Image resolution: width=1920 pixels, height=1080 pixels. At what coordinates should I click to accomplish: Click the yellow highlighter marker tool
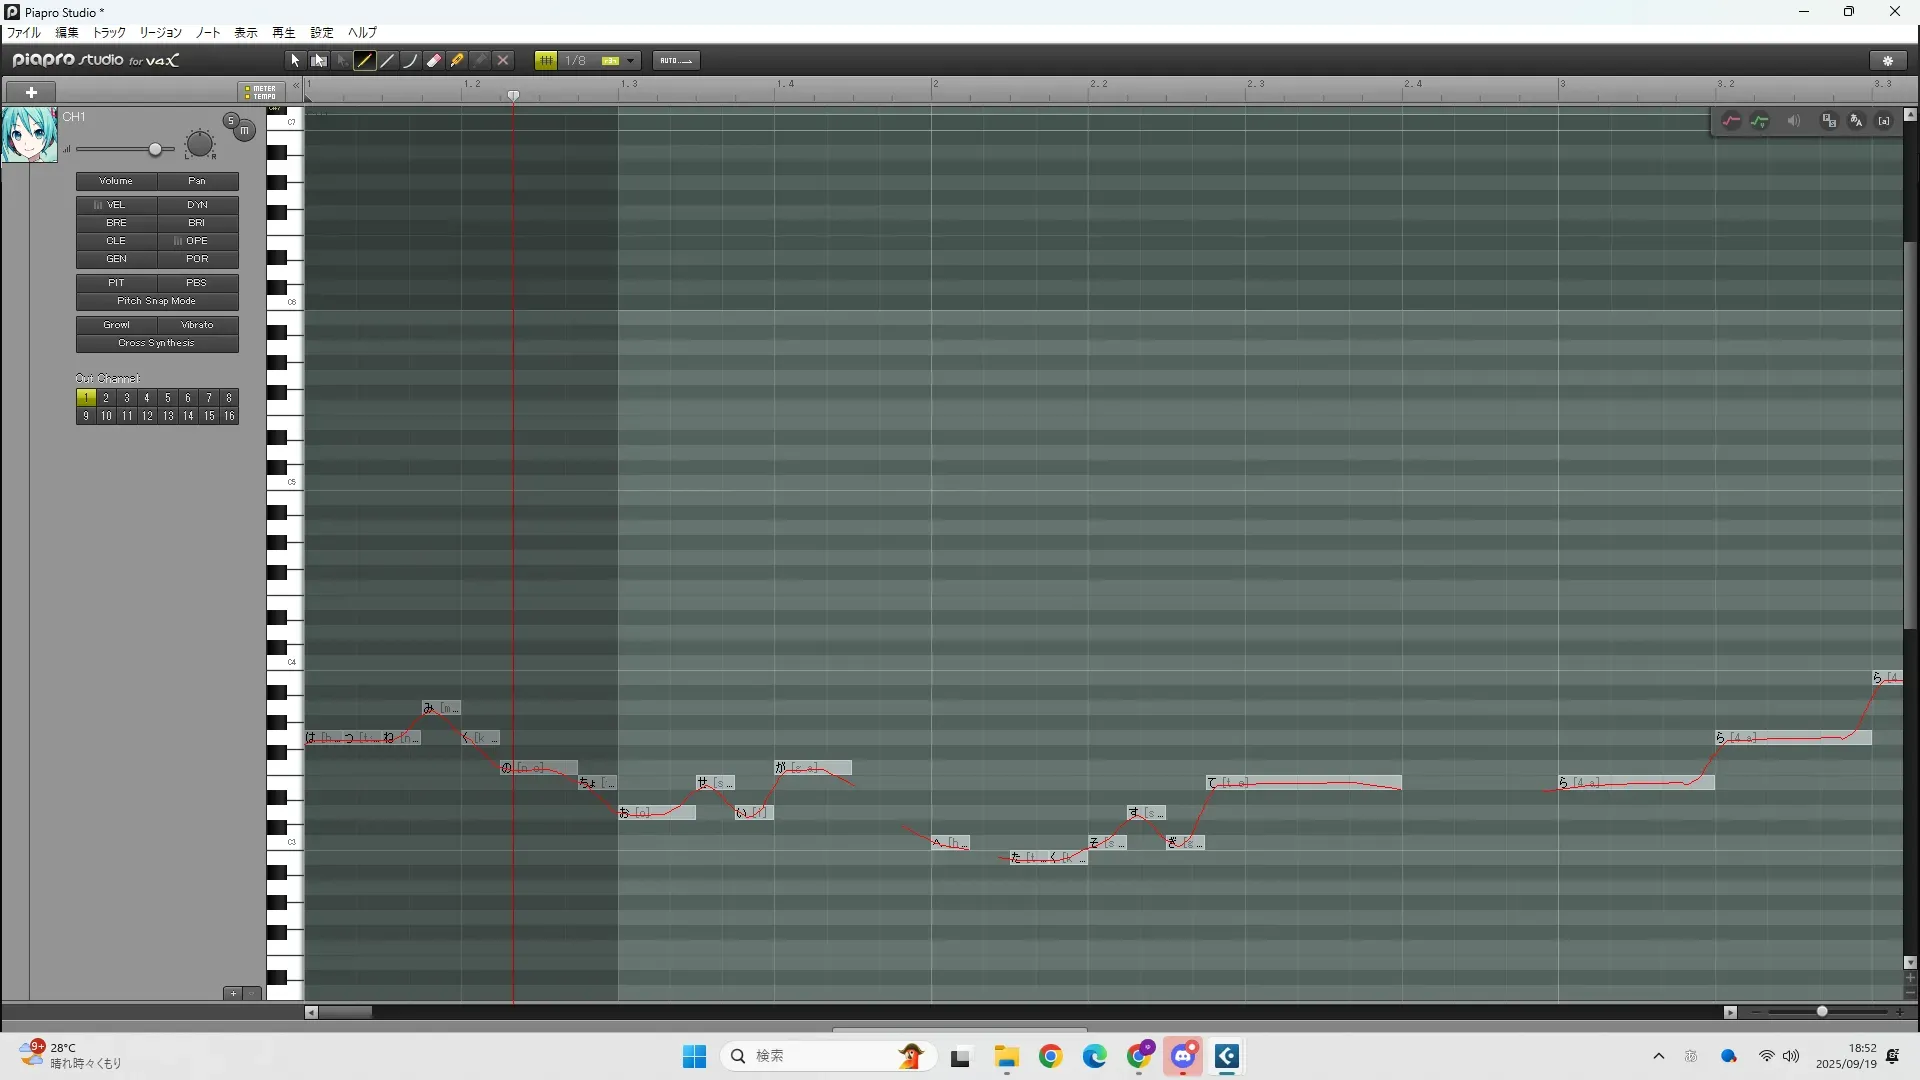(x=457, y=61)
